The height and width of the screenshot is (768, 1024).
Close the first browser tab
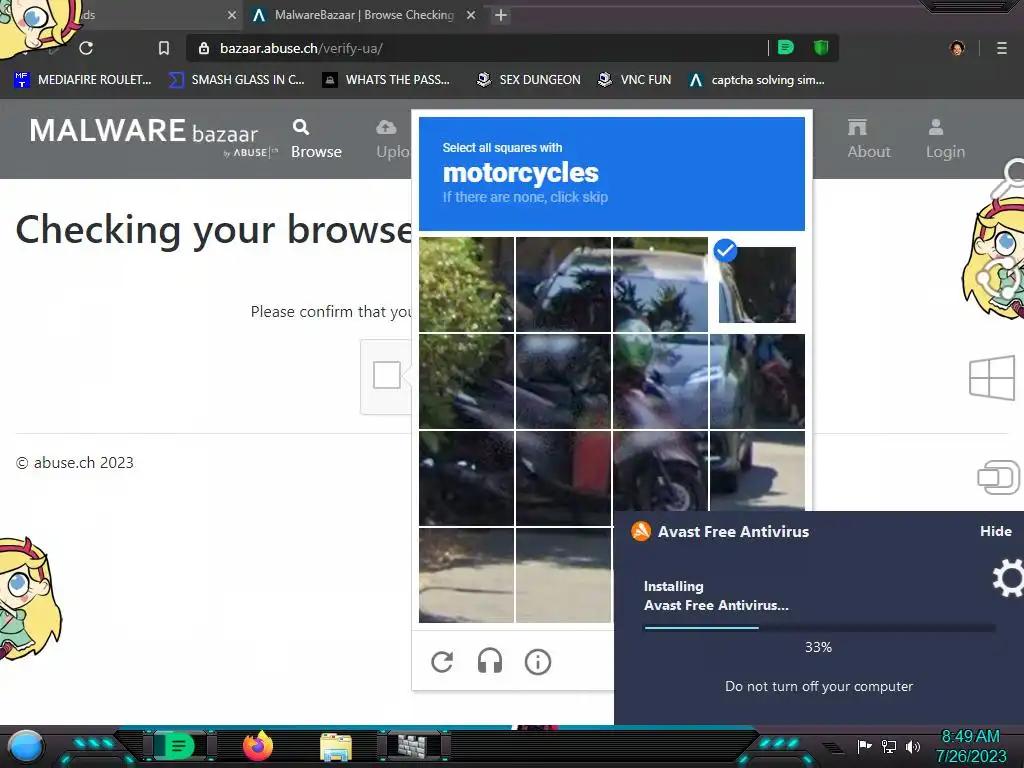(231, 15)
